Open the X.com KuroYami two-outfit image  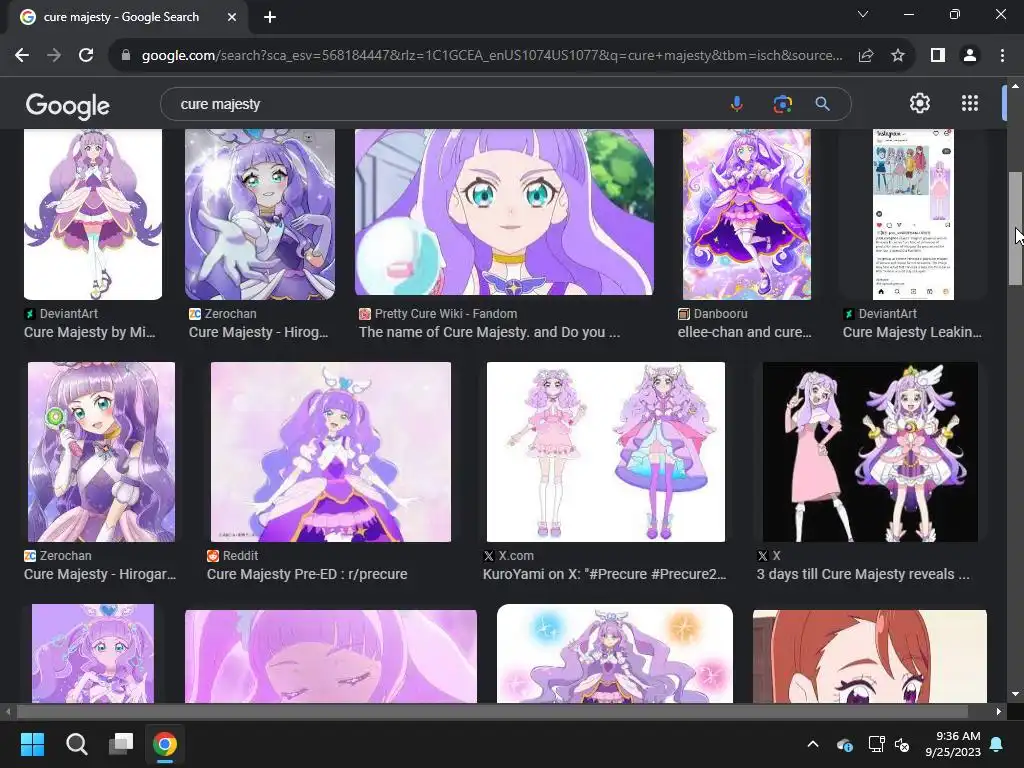[x=605, y=452]
